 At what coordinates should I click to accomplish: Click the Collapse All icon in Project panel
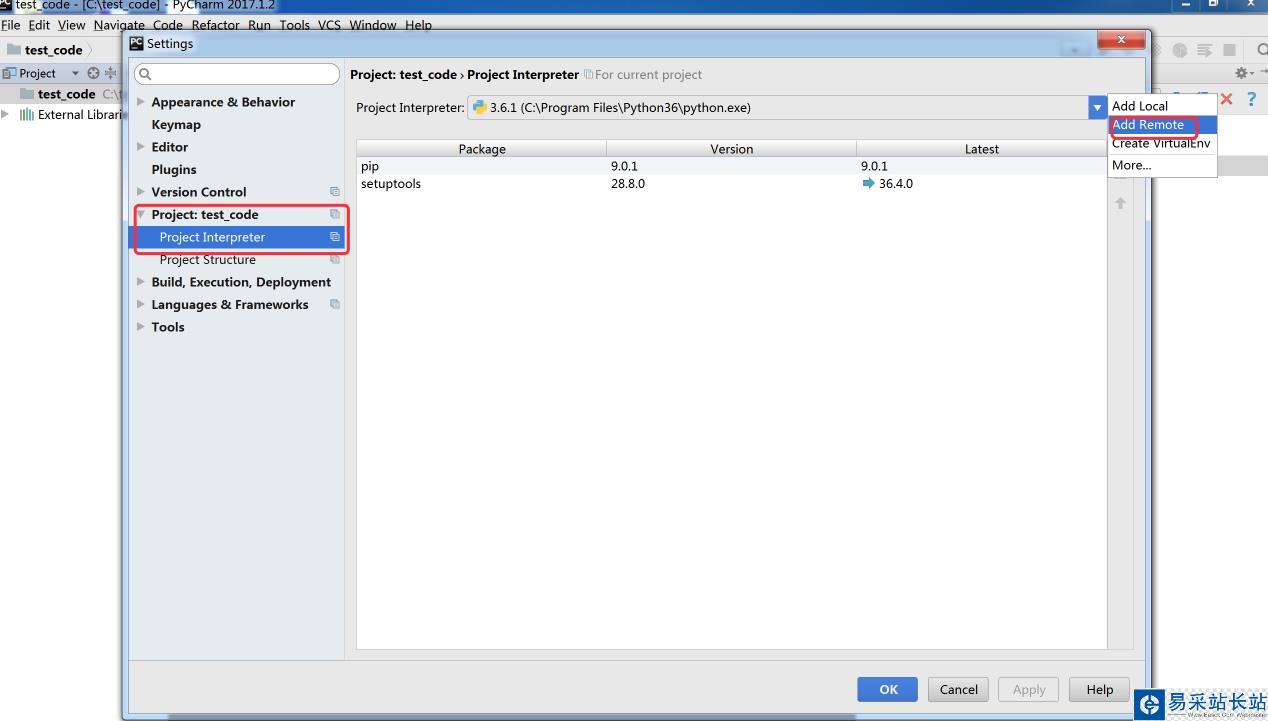(x=111, y=73)
